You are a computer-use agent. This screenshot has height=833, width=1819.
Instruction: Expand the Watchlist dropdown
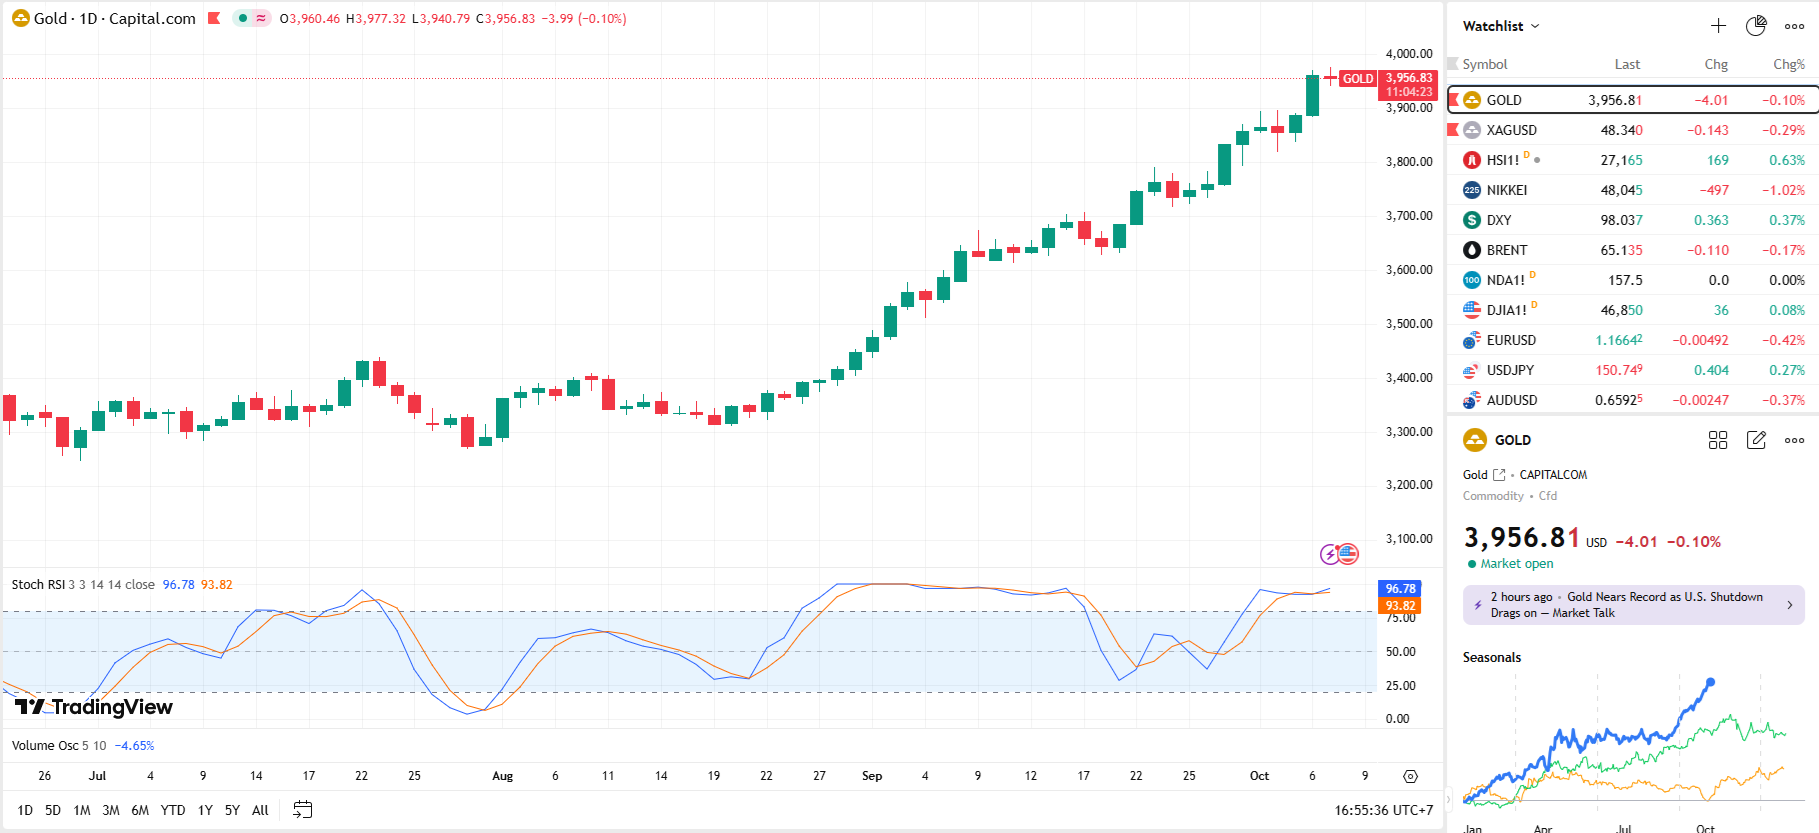coord(1501,26)
